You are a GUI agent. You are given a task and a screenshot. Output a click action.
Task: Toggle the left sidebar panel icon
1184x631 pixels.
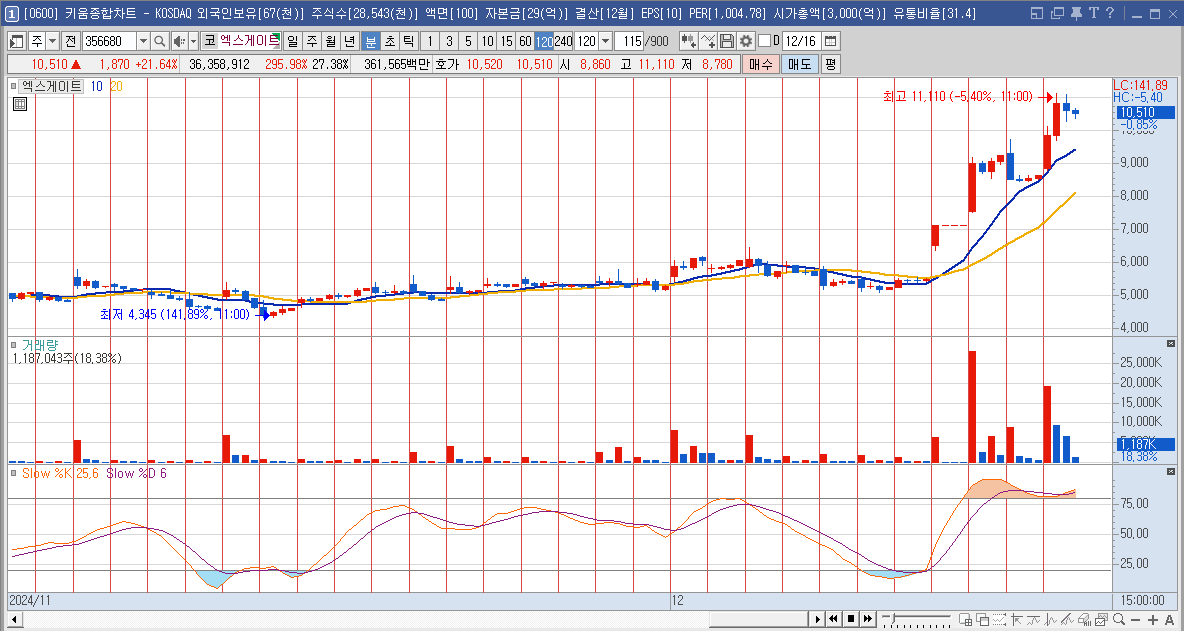point(17,41)
